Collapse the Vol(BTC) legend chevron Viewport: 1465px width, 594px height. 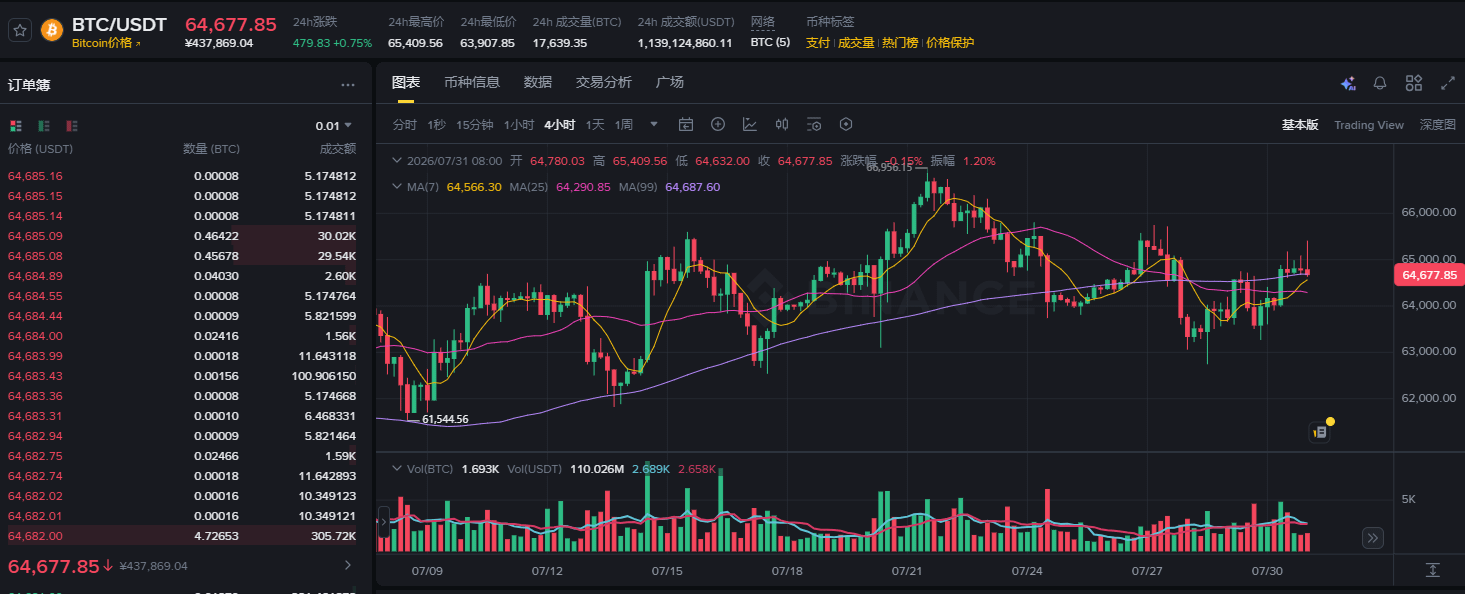tap(397, 468)
